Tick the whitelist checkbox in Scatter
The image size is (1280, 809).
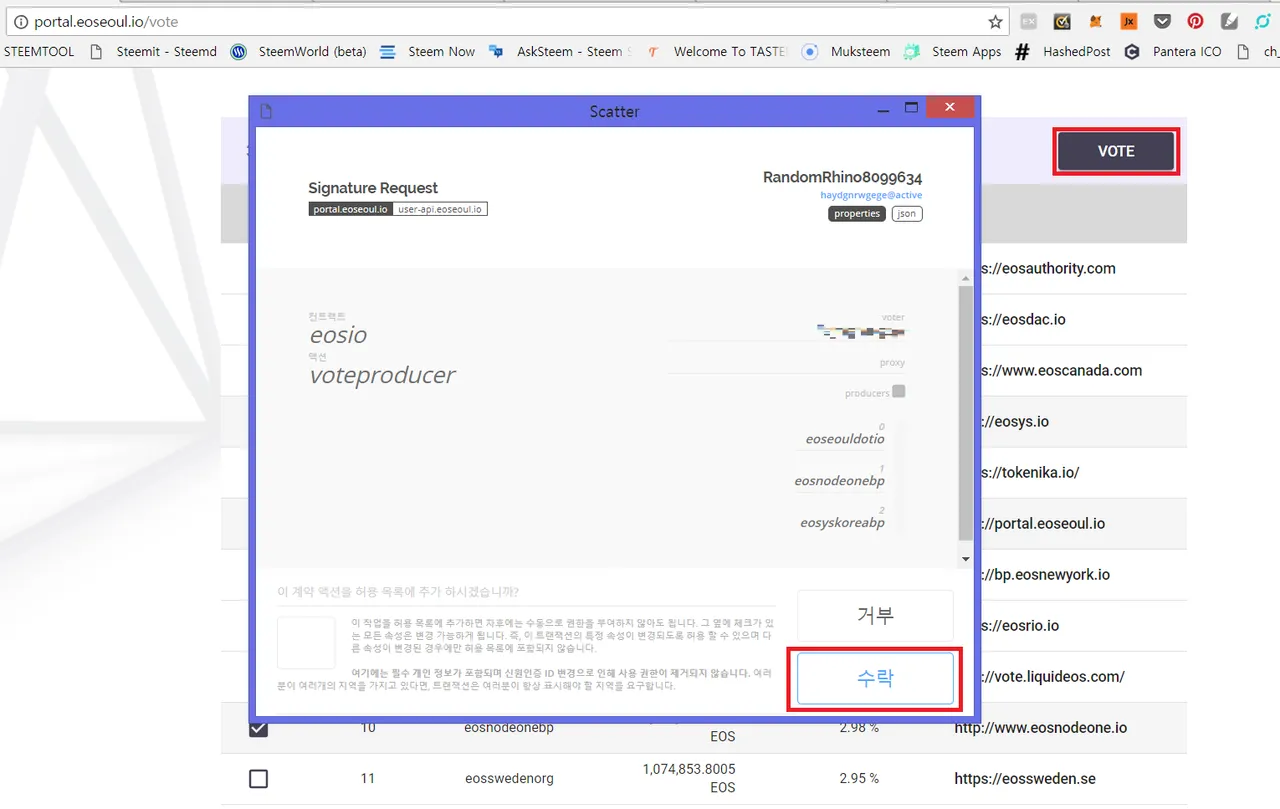pyautogui.click(x=306, y=642)
